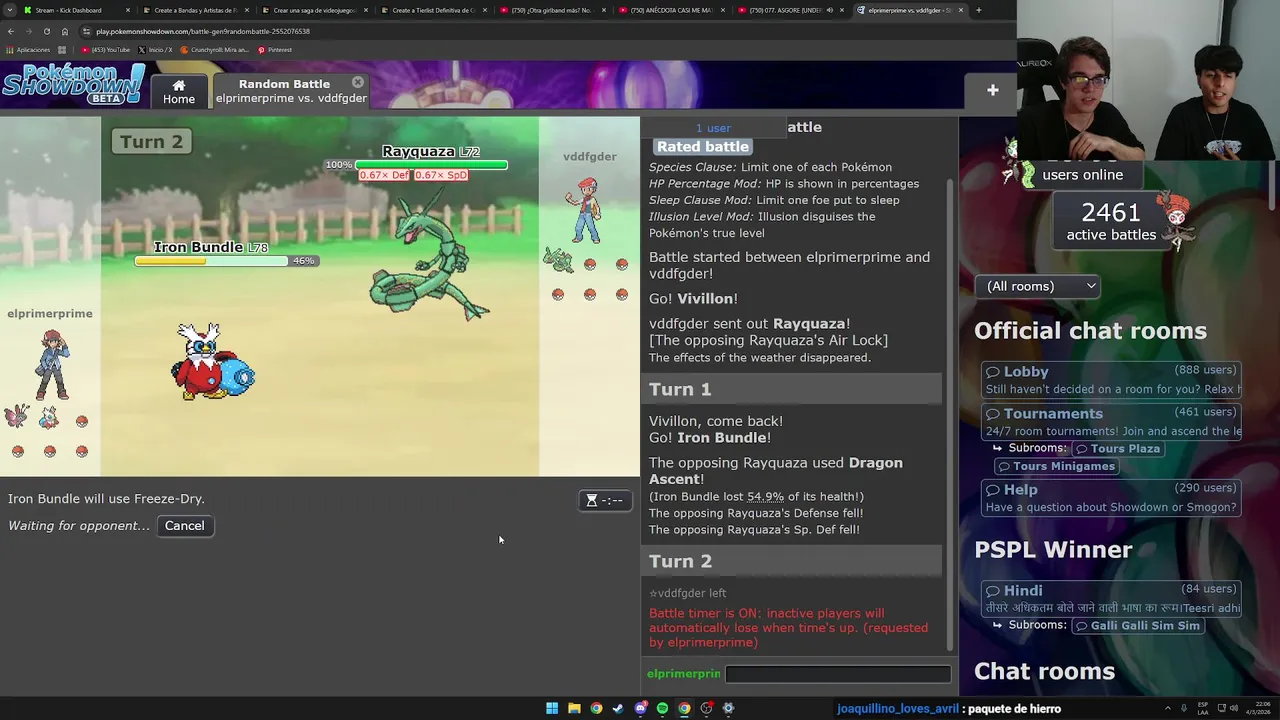Open the Tours Plaza subroom
Image resolution: width=1280 pixels, height=720 pixels.
point(1117,448)
